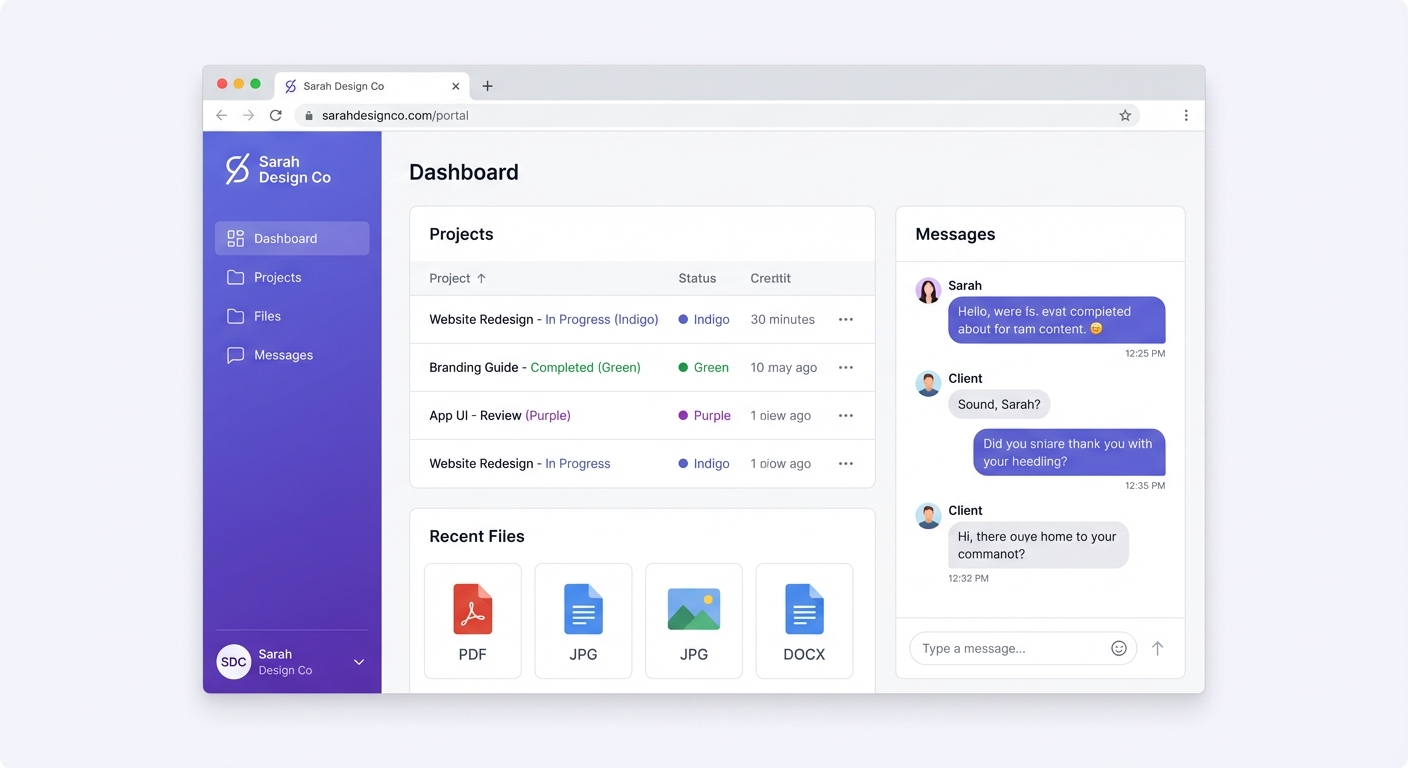
Task: Bookmark the page with the star icon
Action: point(1125,115)
